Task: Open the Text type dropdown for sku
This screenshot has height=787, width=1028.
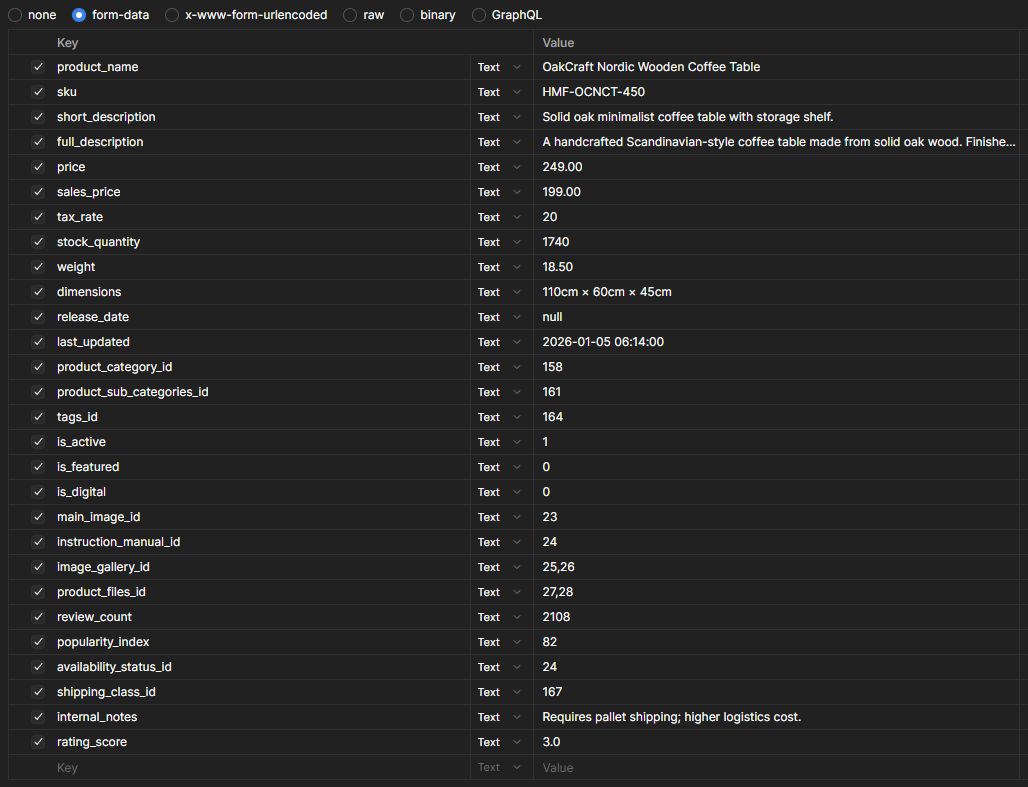Action: click(x=500, y=92)
